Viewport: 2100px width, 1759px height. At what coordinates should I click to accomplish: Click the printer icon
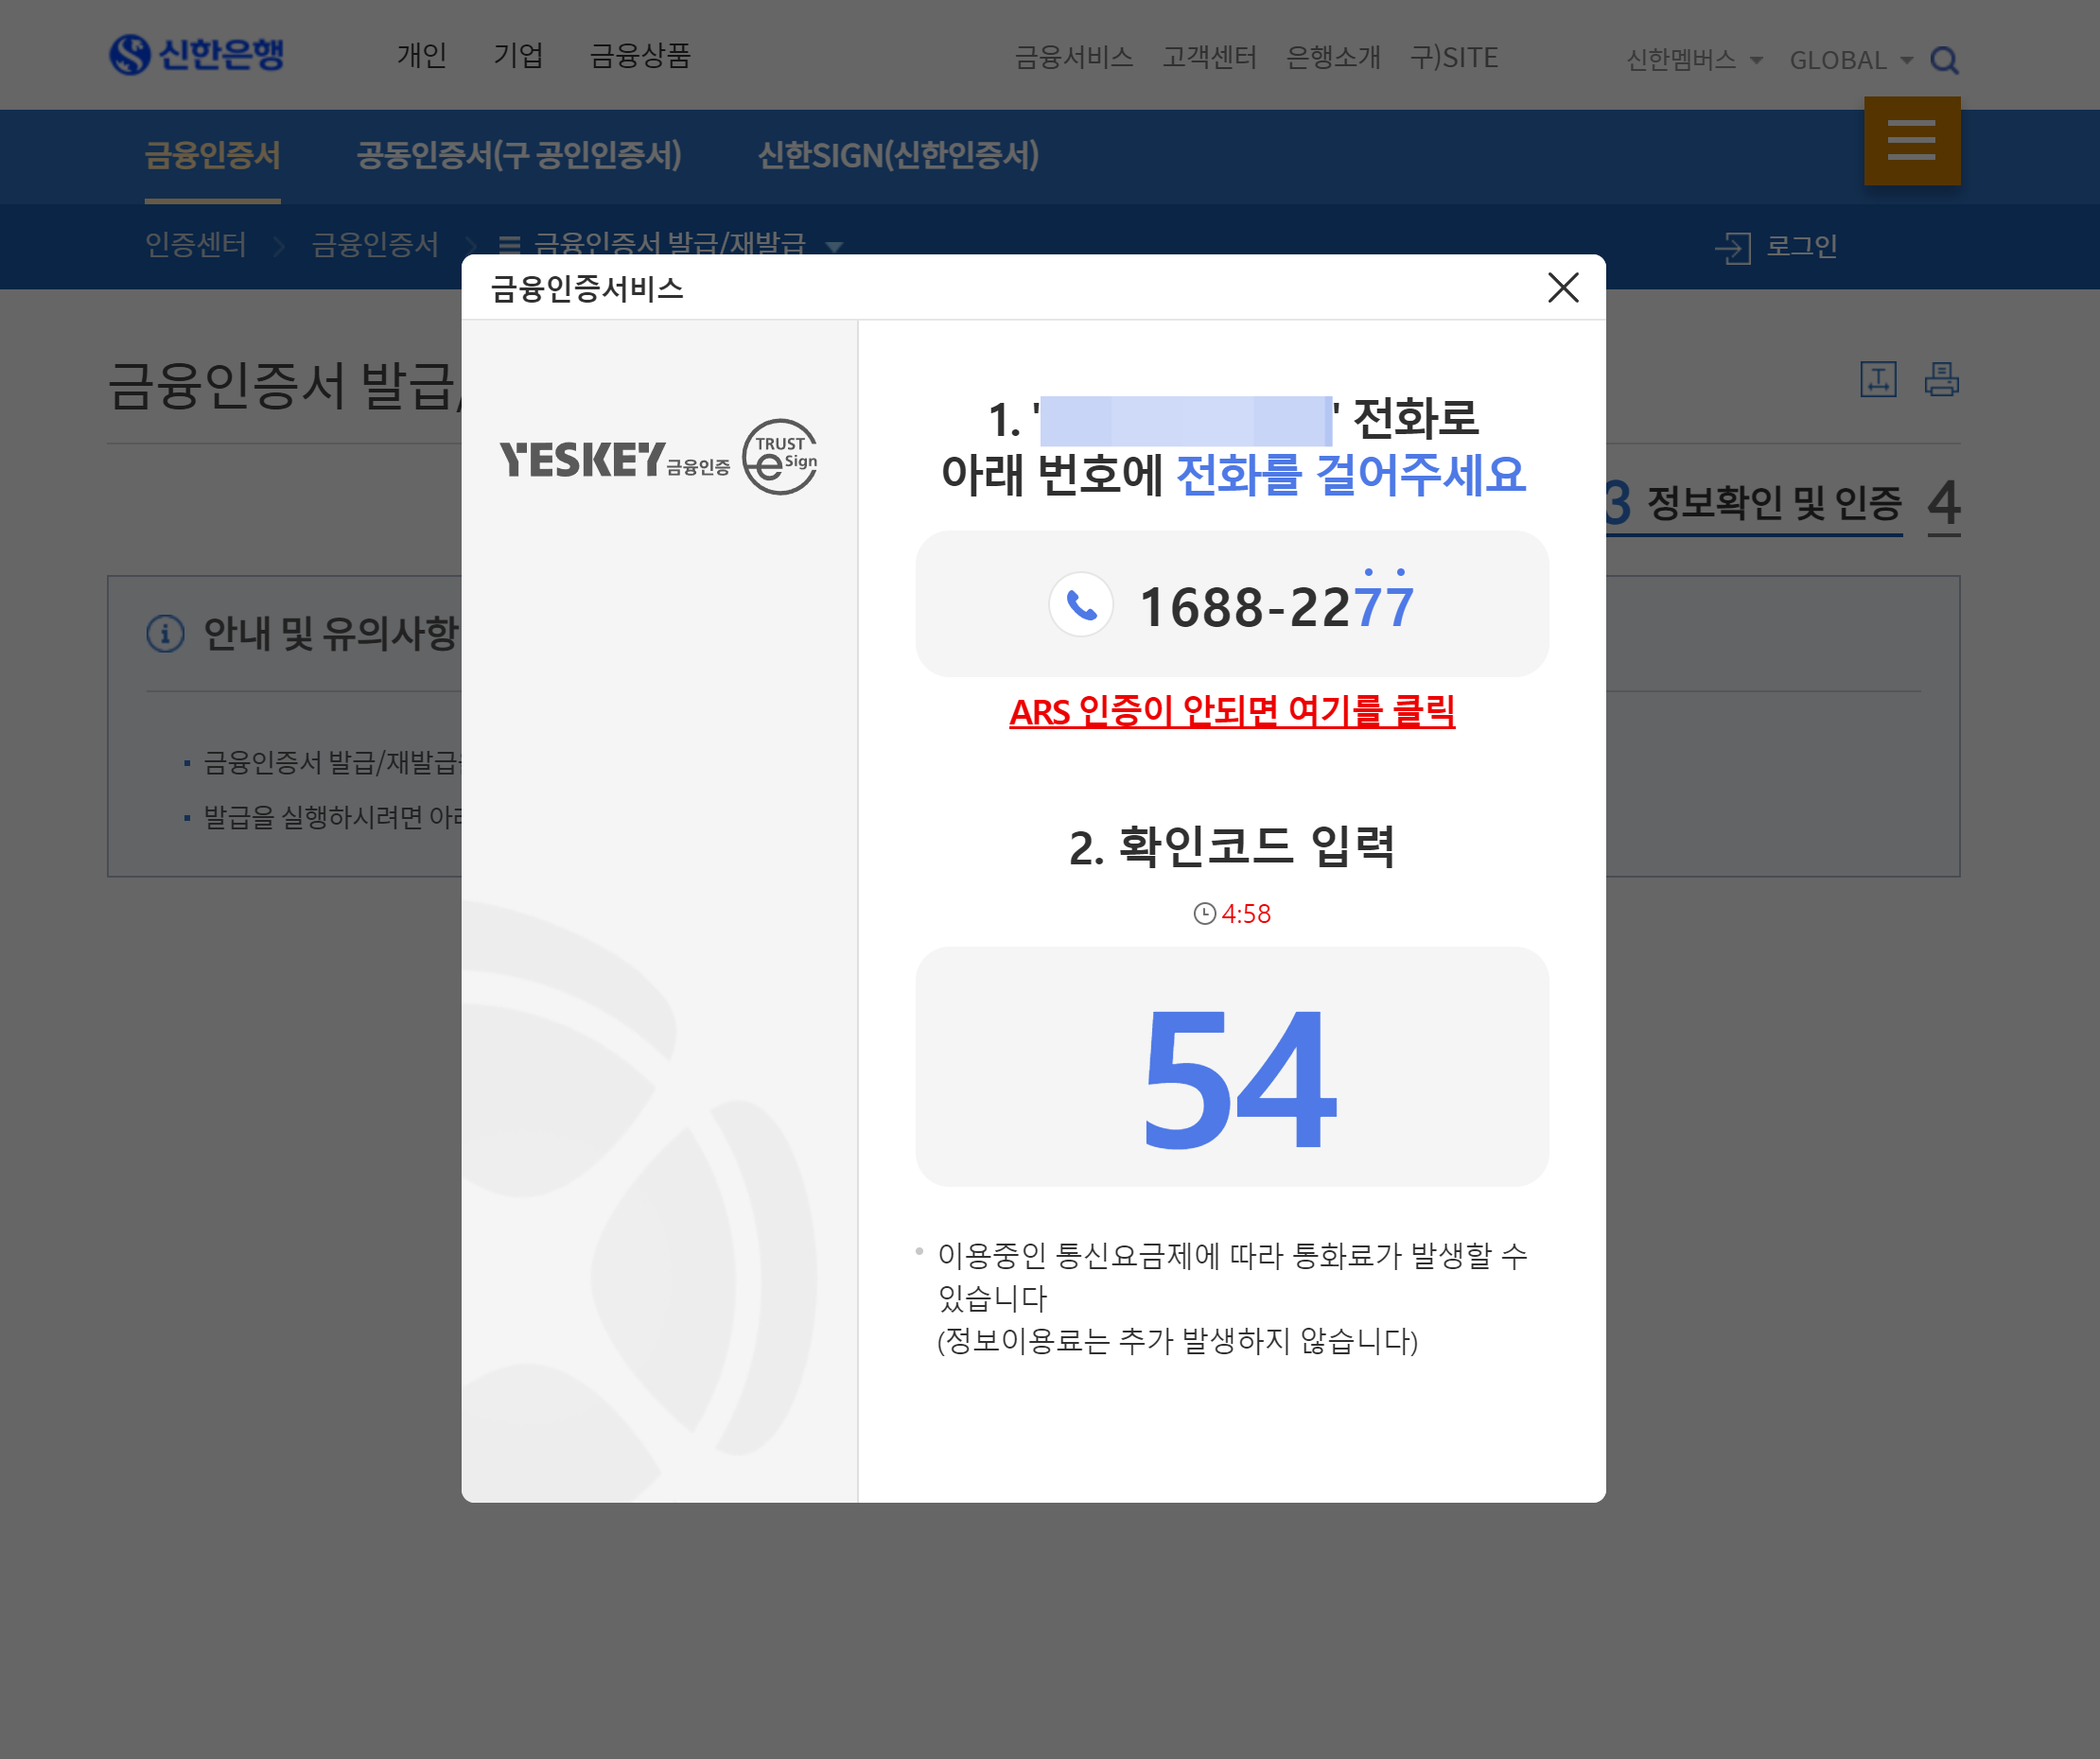(1941, 380)
